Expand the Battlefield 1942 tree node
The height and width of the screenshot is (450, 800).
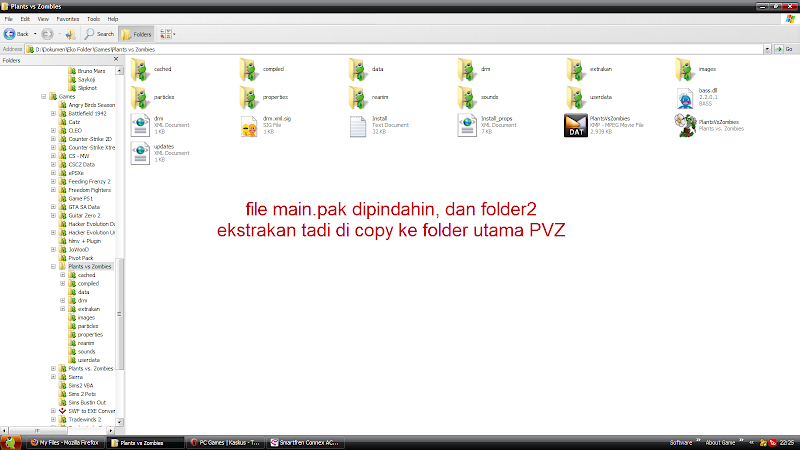[x=53, y=113]
